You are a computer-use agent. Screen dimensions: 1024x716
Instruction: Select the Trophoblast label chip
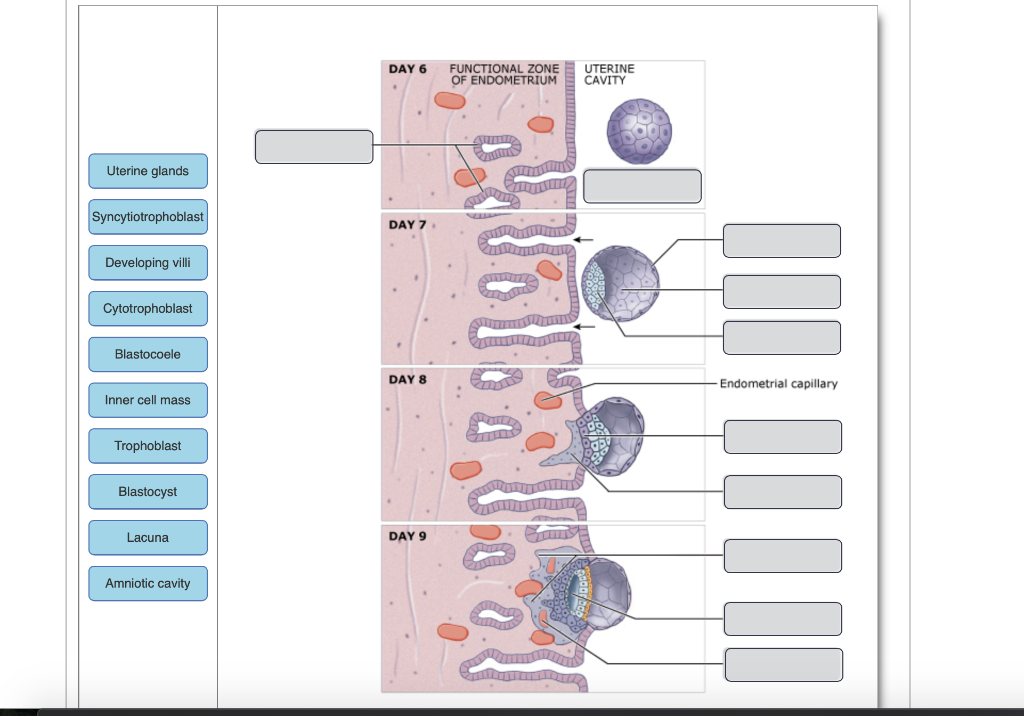(x=147, y=445)
